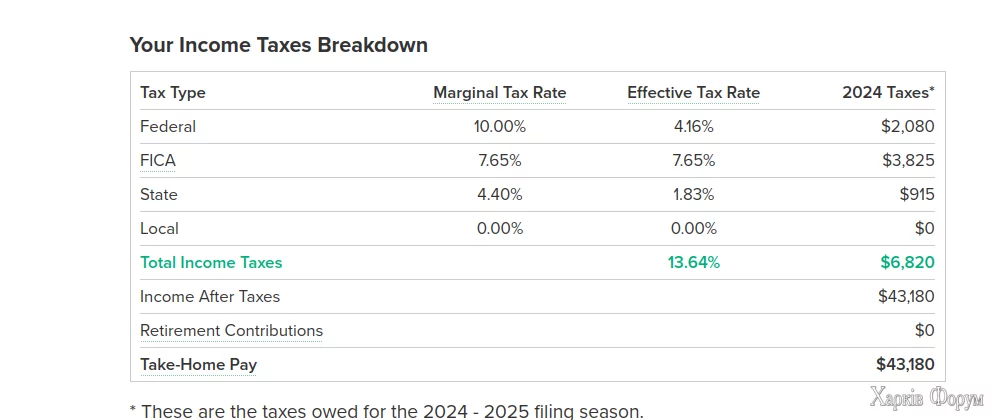Click the State tax type label
Screen dimensions: 999x420
[x=159, y=195]
